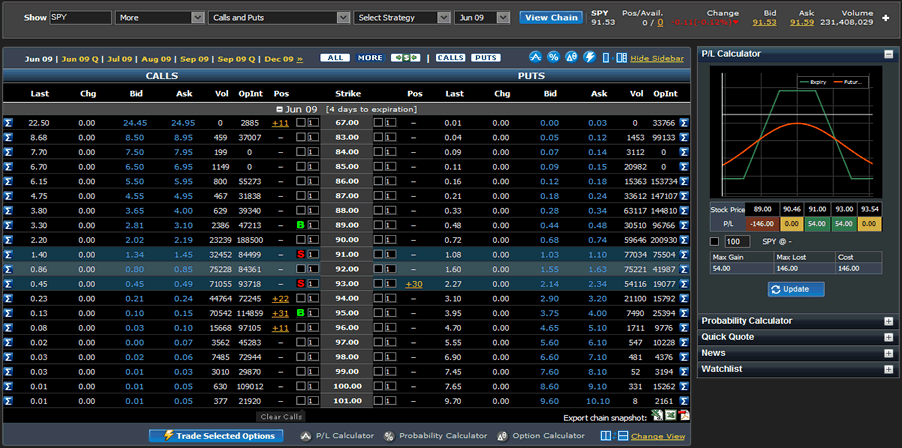Screen dimensions: 902x448
Task: Click the red S marker on 91.00 call
Action: click(x=300, y=254)
